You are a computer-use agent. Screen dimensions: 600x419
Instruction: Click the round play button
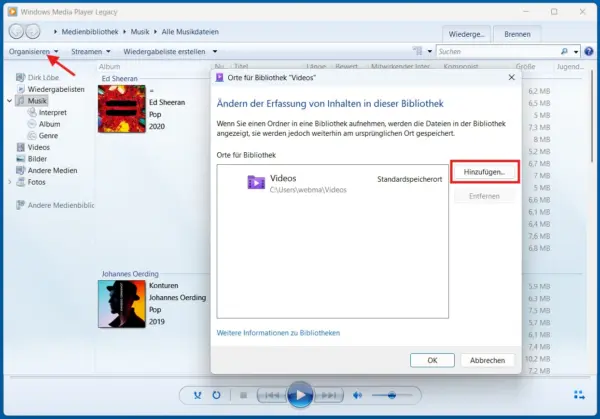click(300, 395)
